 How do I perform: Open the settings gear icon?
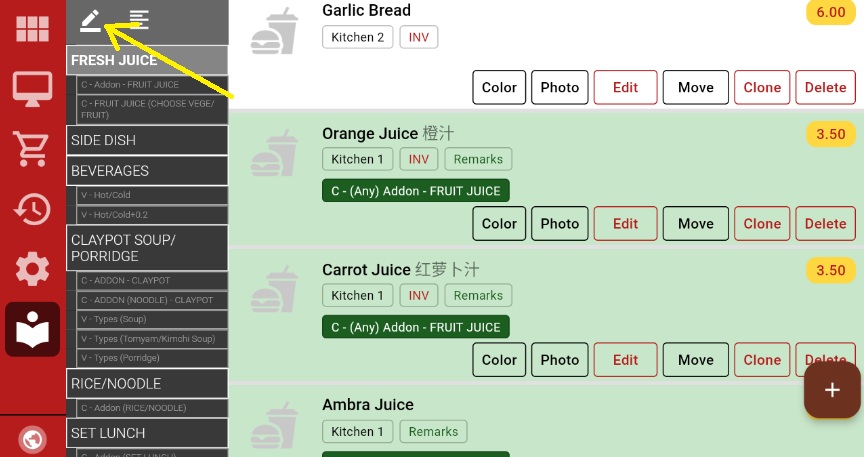point(33,269)
